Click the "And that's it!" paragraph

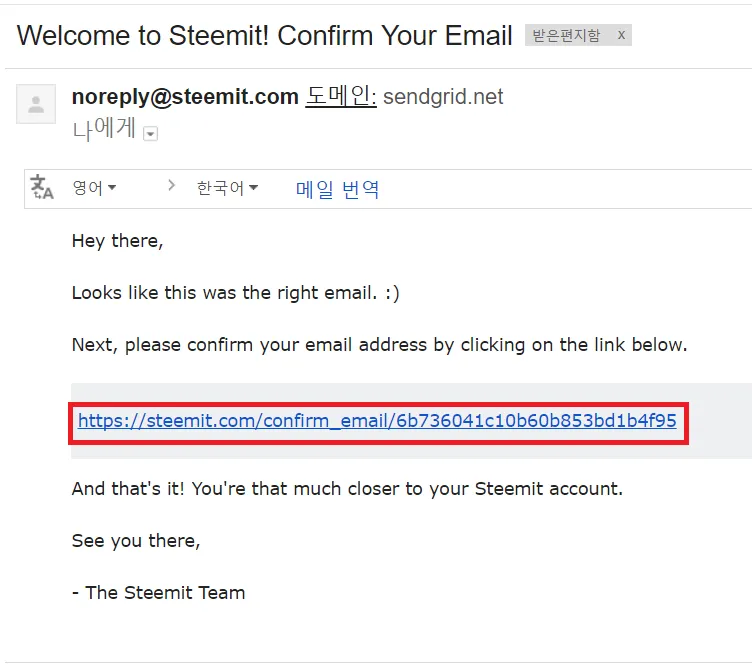[347, 489]
